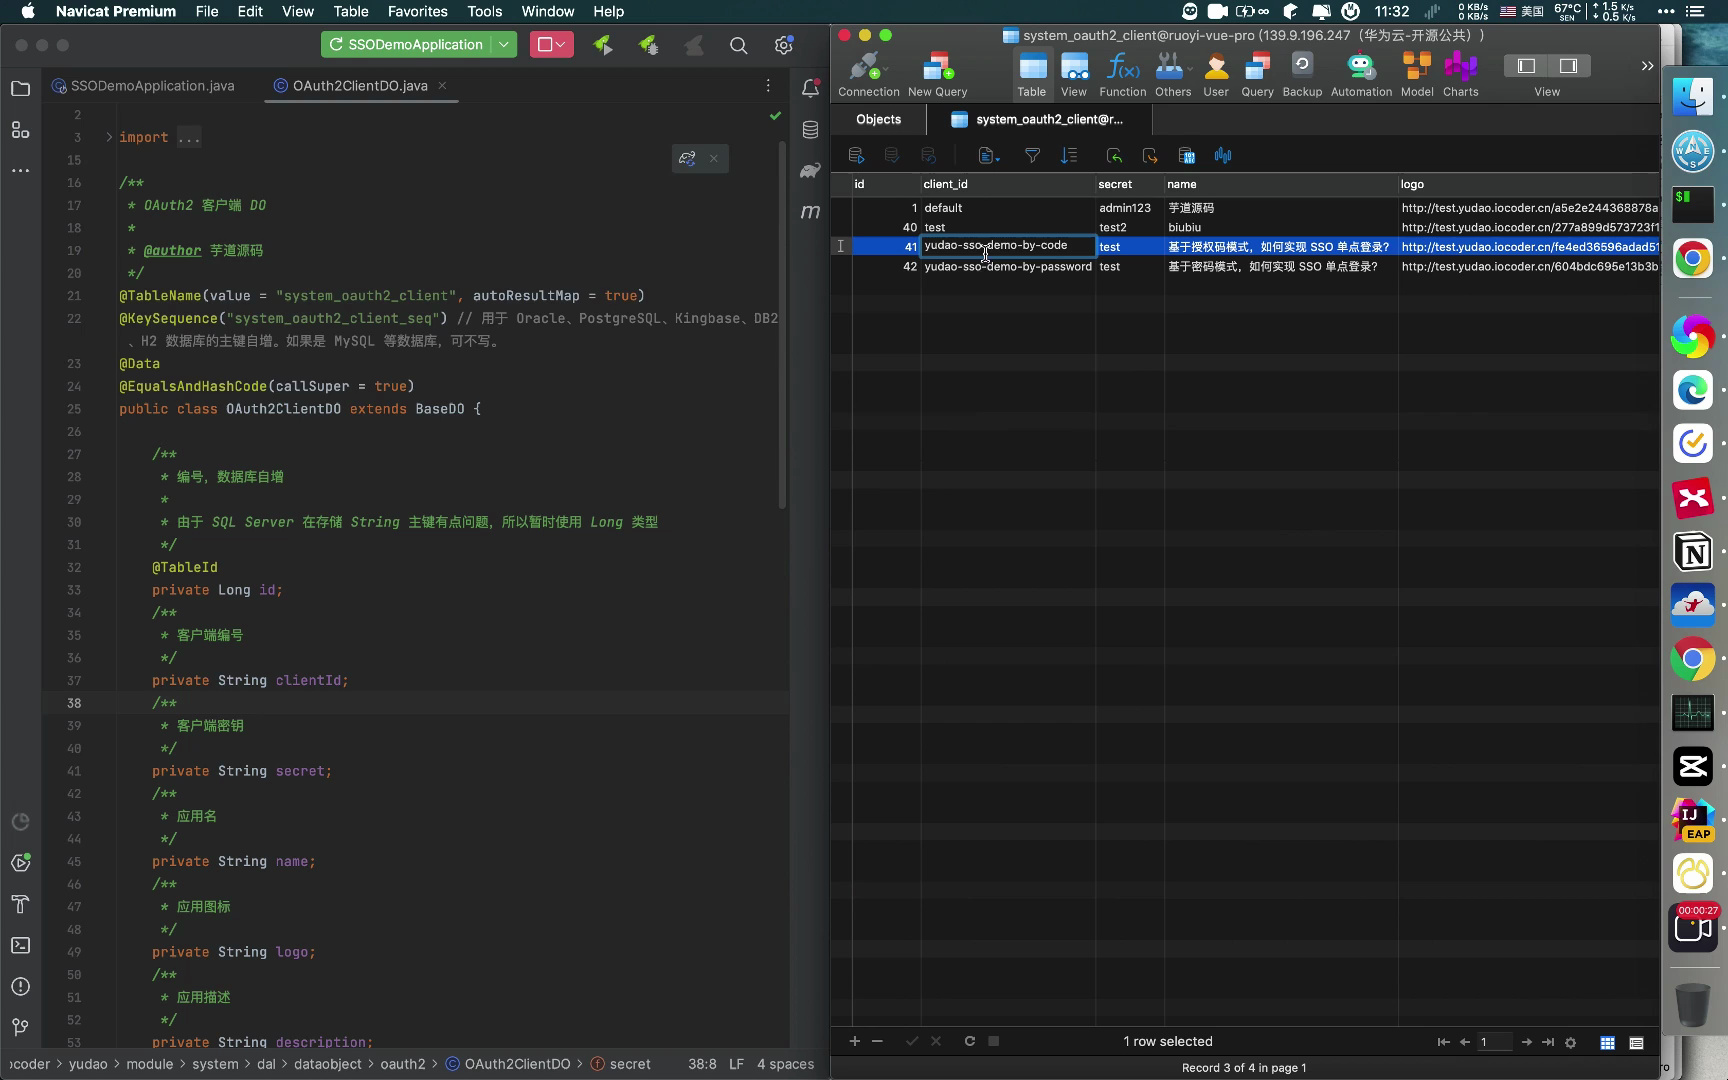The image size is (1728, 1080).
Task: Delete the selected record with minus button
Action: (x=877, y=1041)
